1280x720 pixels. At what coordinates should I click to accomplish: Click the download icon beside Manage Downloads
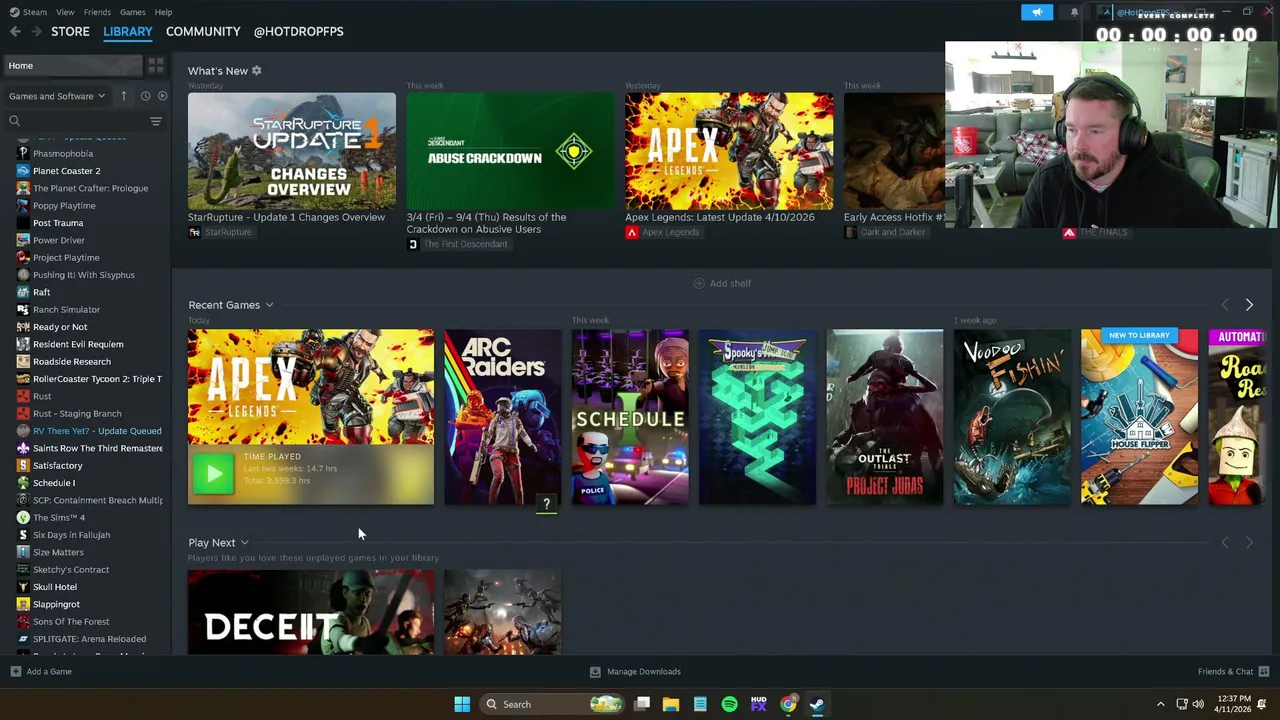tap(595, 672)
